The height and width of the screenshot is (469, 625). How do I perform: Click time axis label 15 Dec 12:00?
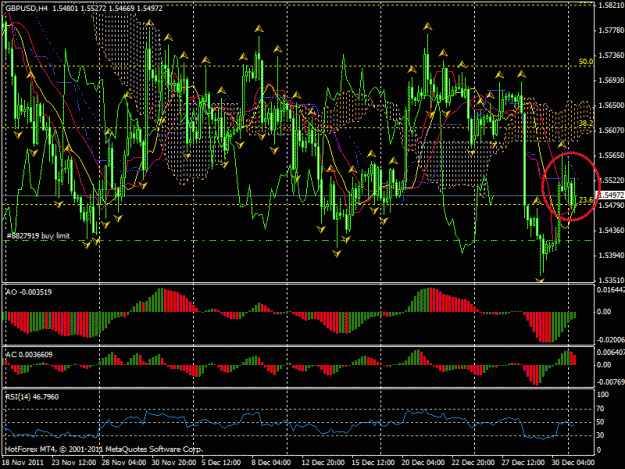click(x=373, y=463)
